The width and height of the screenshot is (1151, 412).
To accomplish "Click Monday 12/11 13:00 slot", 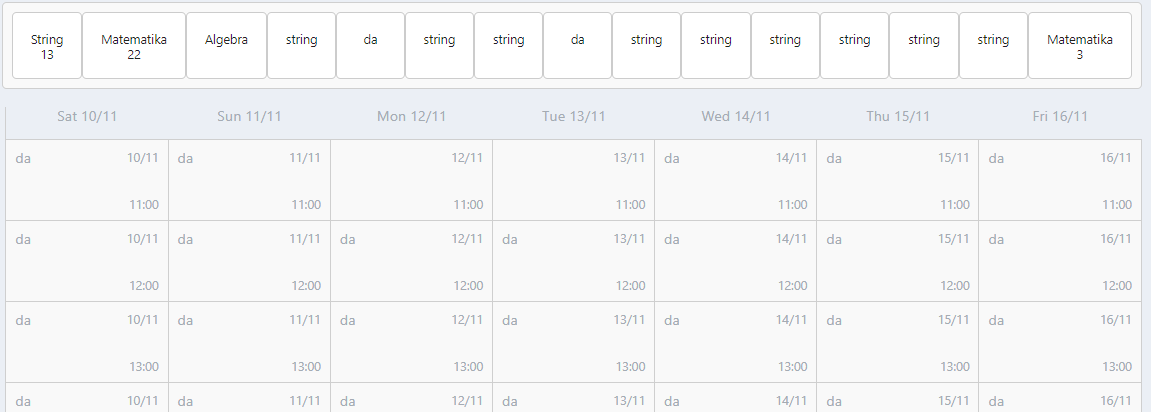I will (x=411, y=342).
